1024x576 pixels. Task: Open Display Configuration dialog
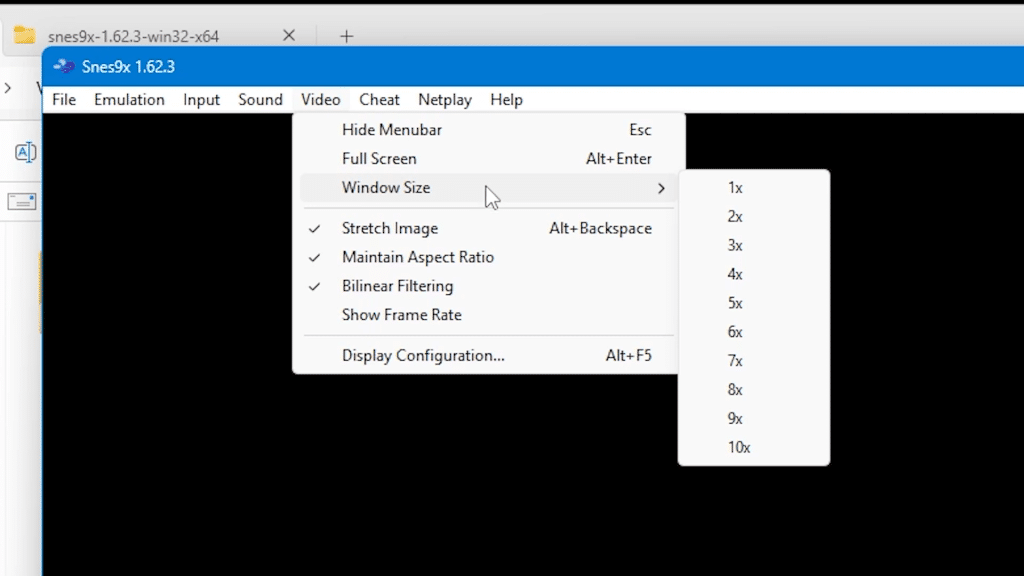click(488, 356)
